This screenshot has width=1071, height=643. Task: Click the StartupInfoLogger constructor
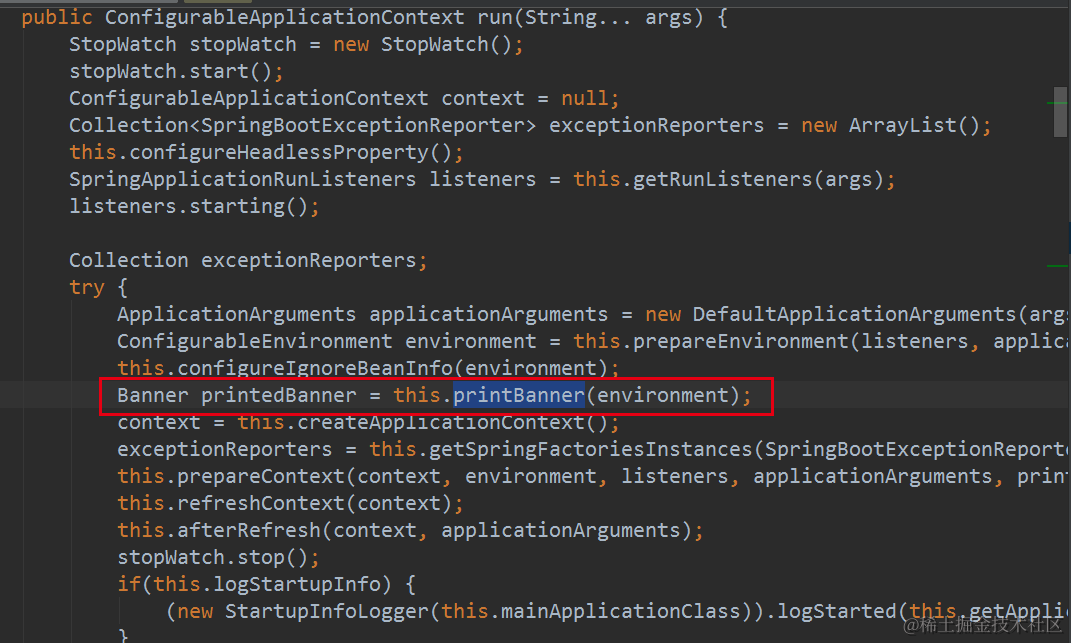click(326, 611)
